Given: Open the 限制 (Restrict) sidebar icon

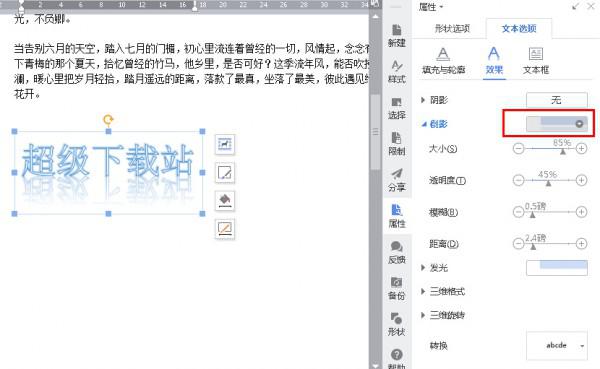Looking at the screenshot, I should click(x=397, y=144).
